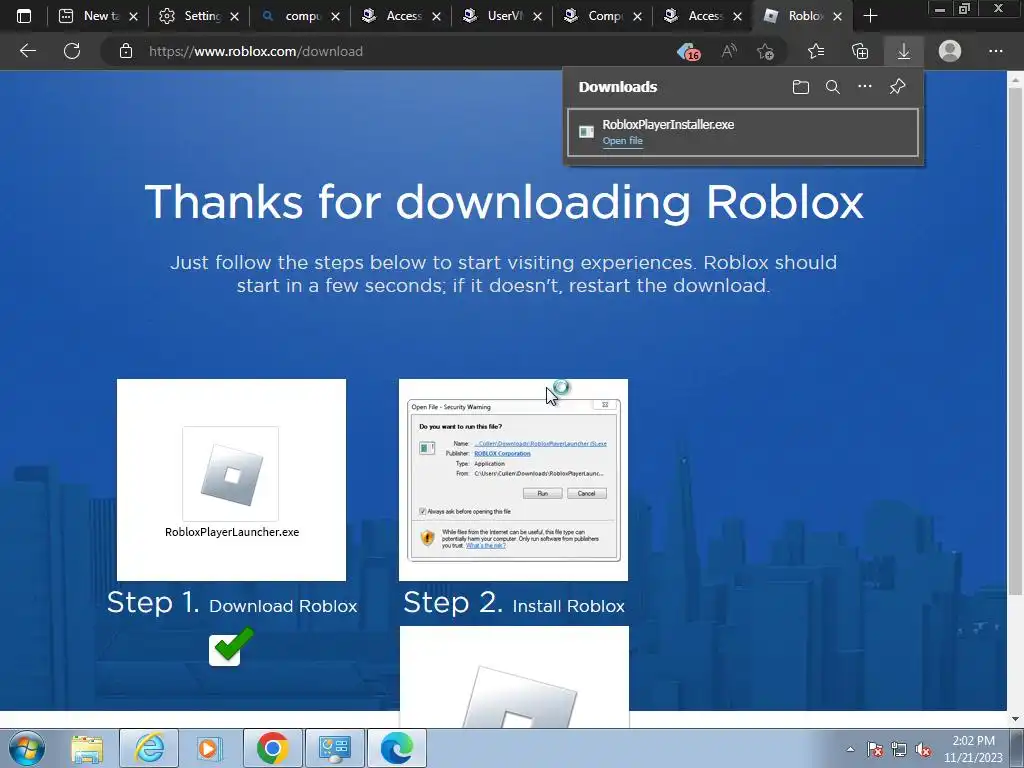Image resolution: width=1024 pixels, height=768 pixels.
Task: Open Action Center flag icon
Action: (875, 750)
